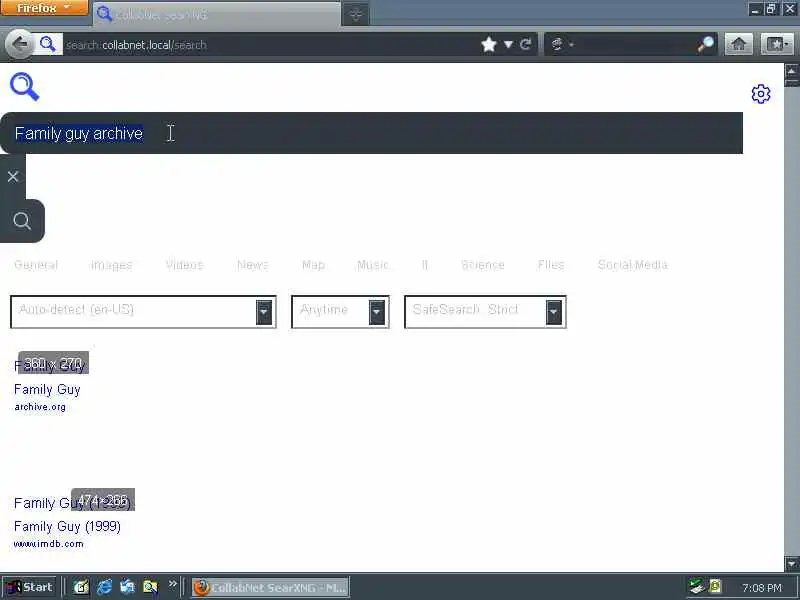Click the scrollbar up arrow
Screen dimensions: 800x600
point(792,71)
